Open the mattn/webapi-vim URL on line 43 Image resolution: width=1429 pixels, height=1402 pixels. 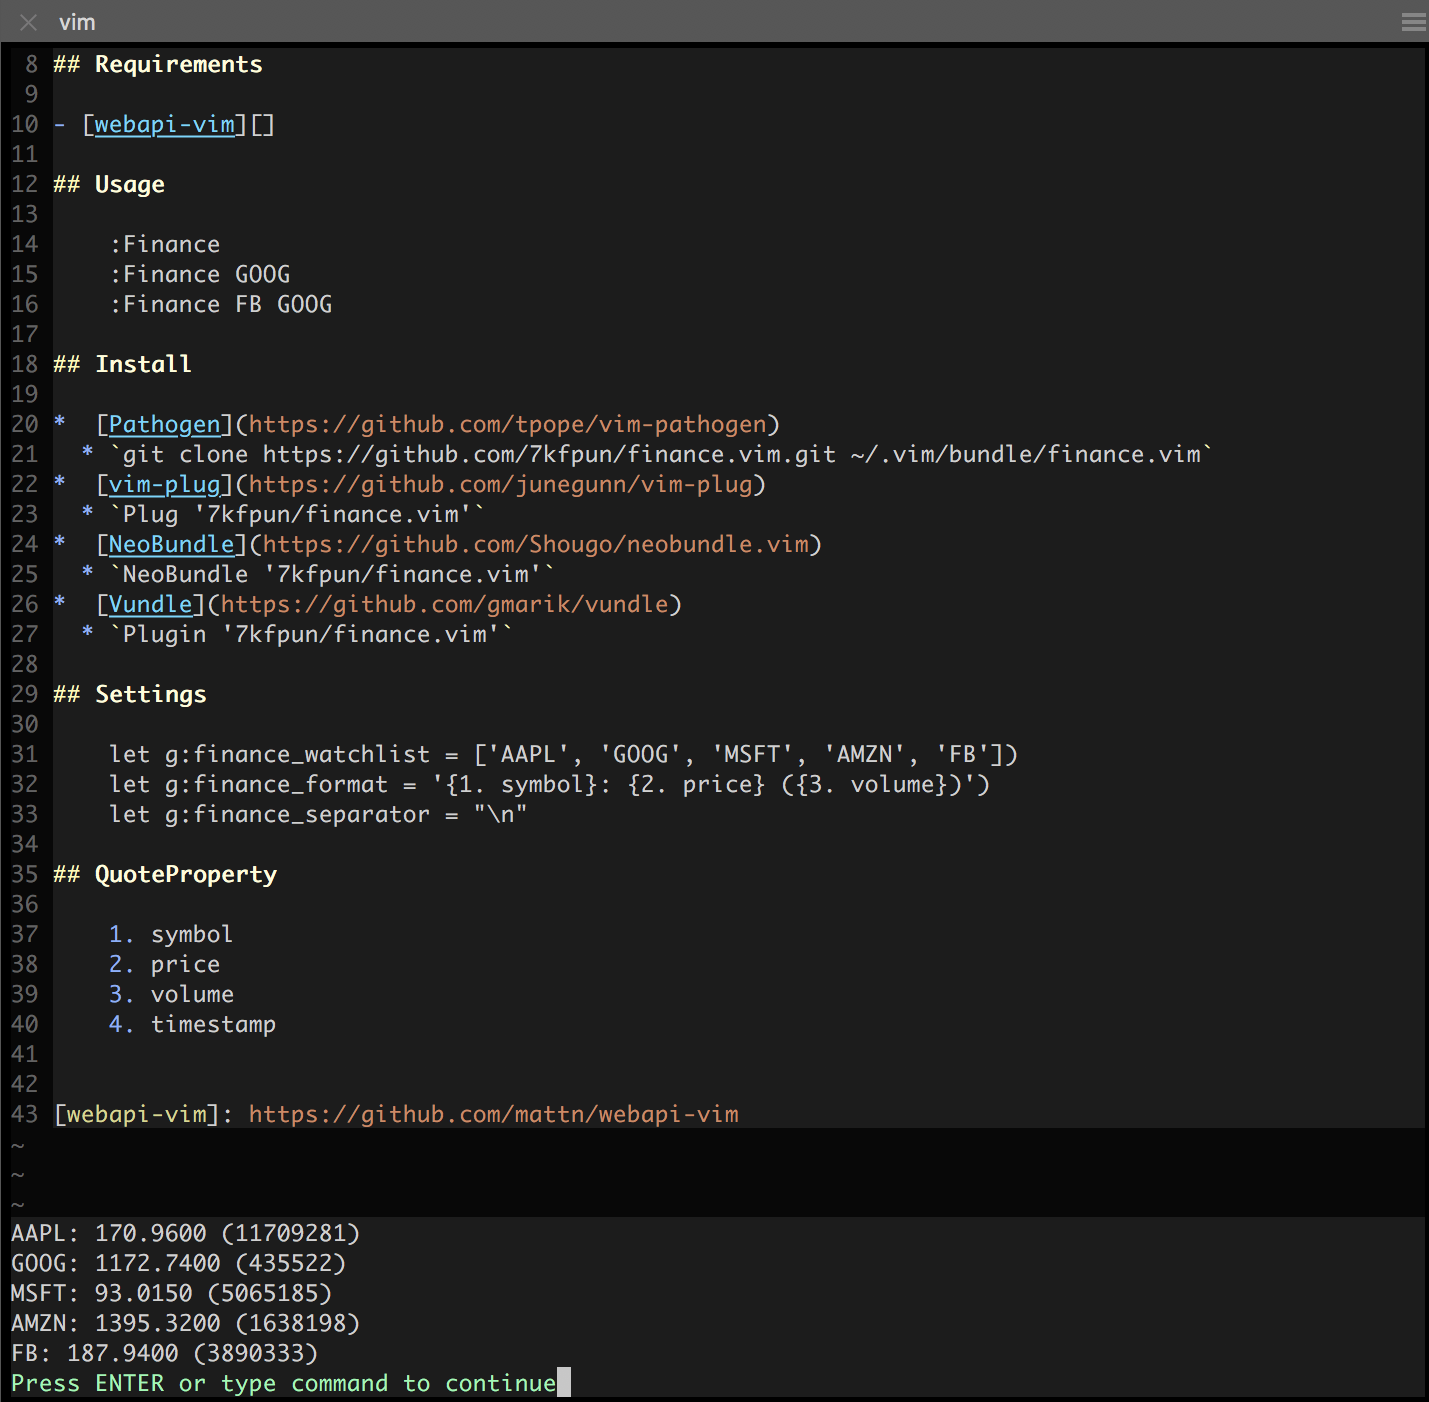(494, 1115)
